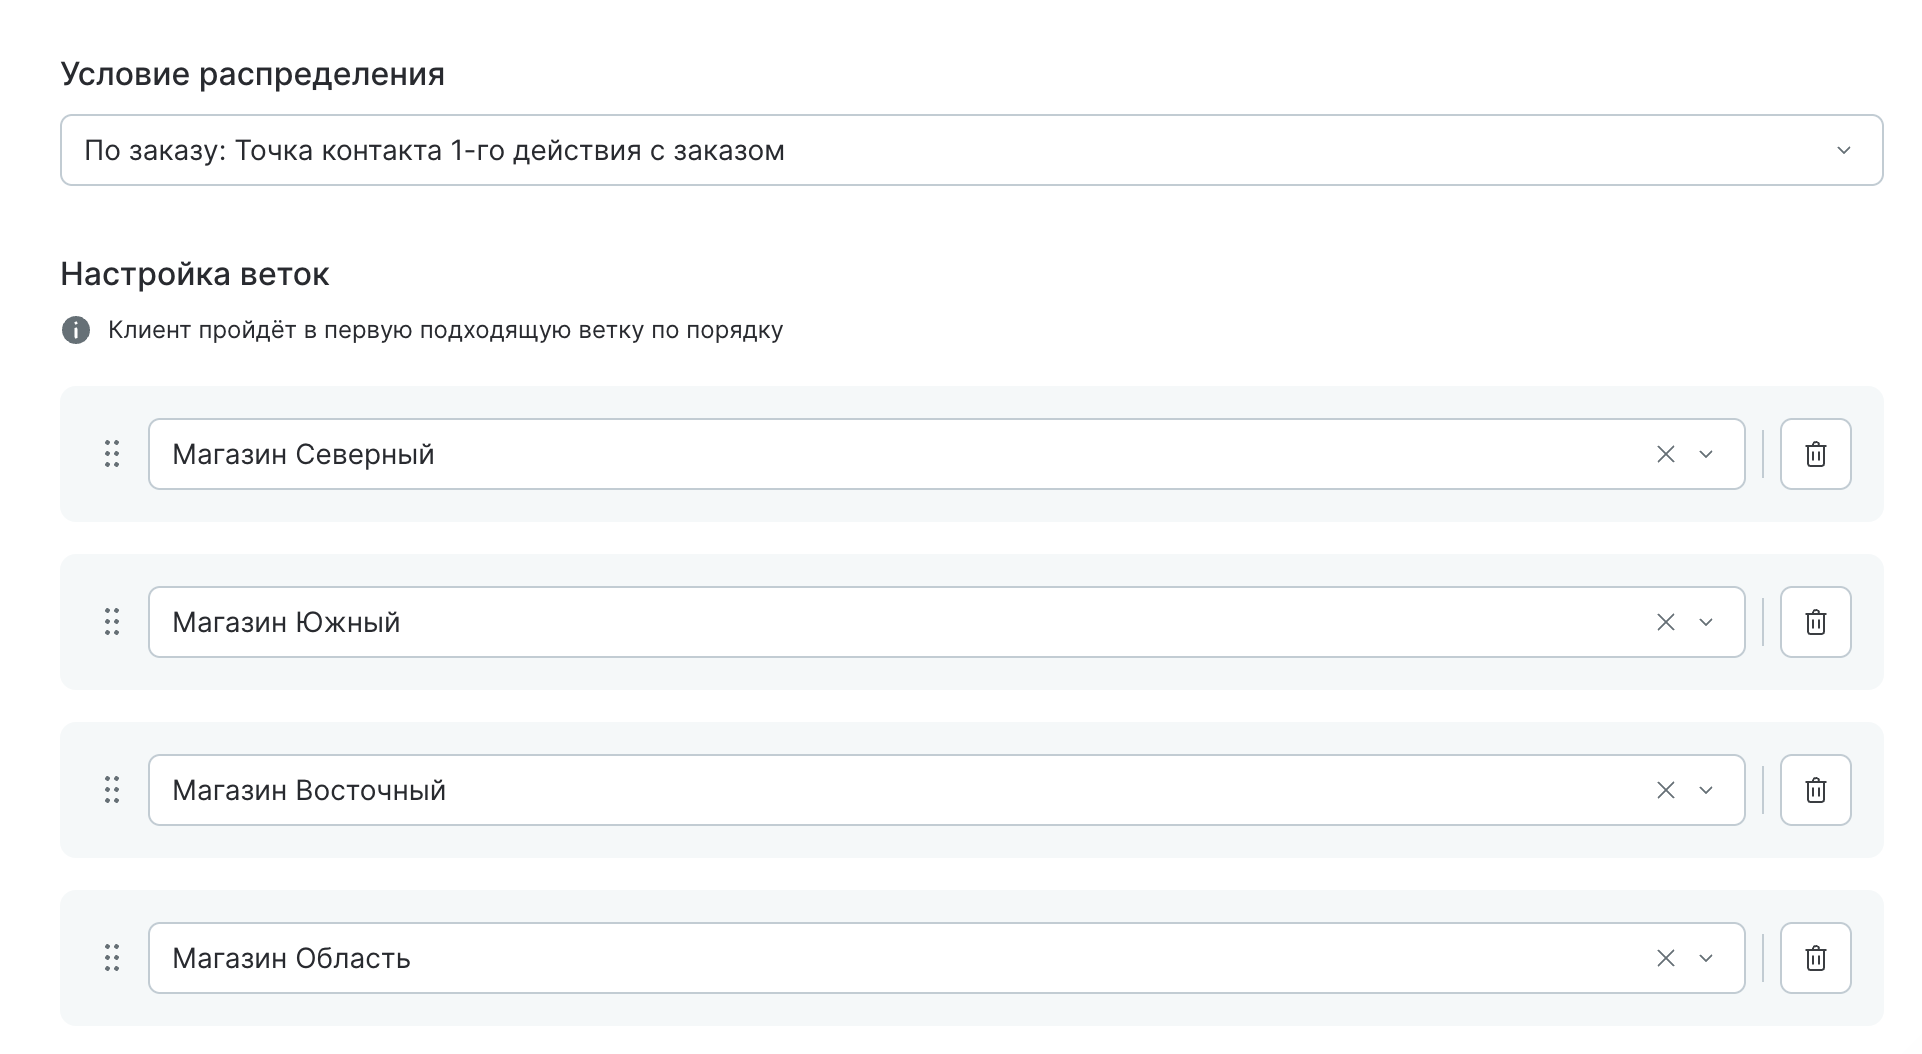Expand the Магазин Восточный dropdown chevron

(1706, 790)
